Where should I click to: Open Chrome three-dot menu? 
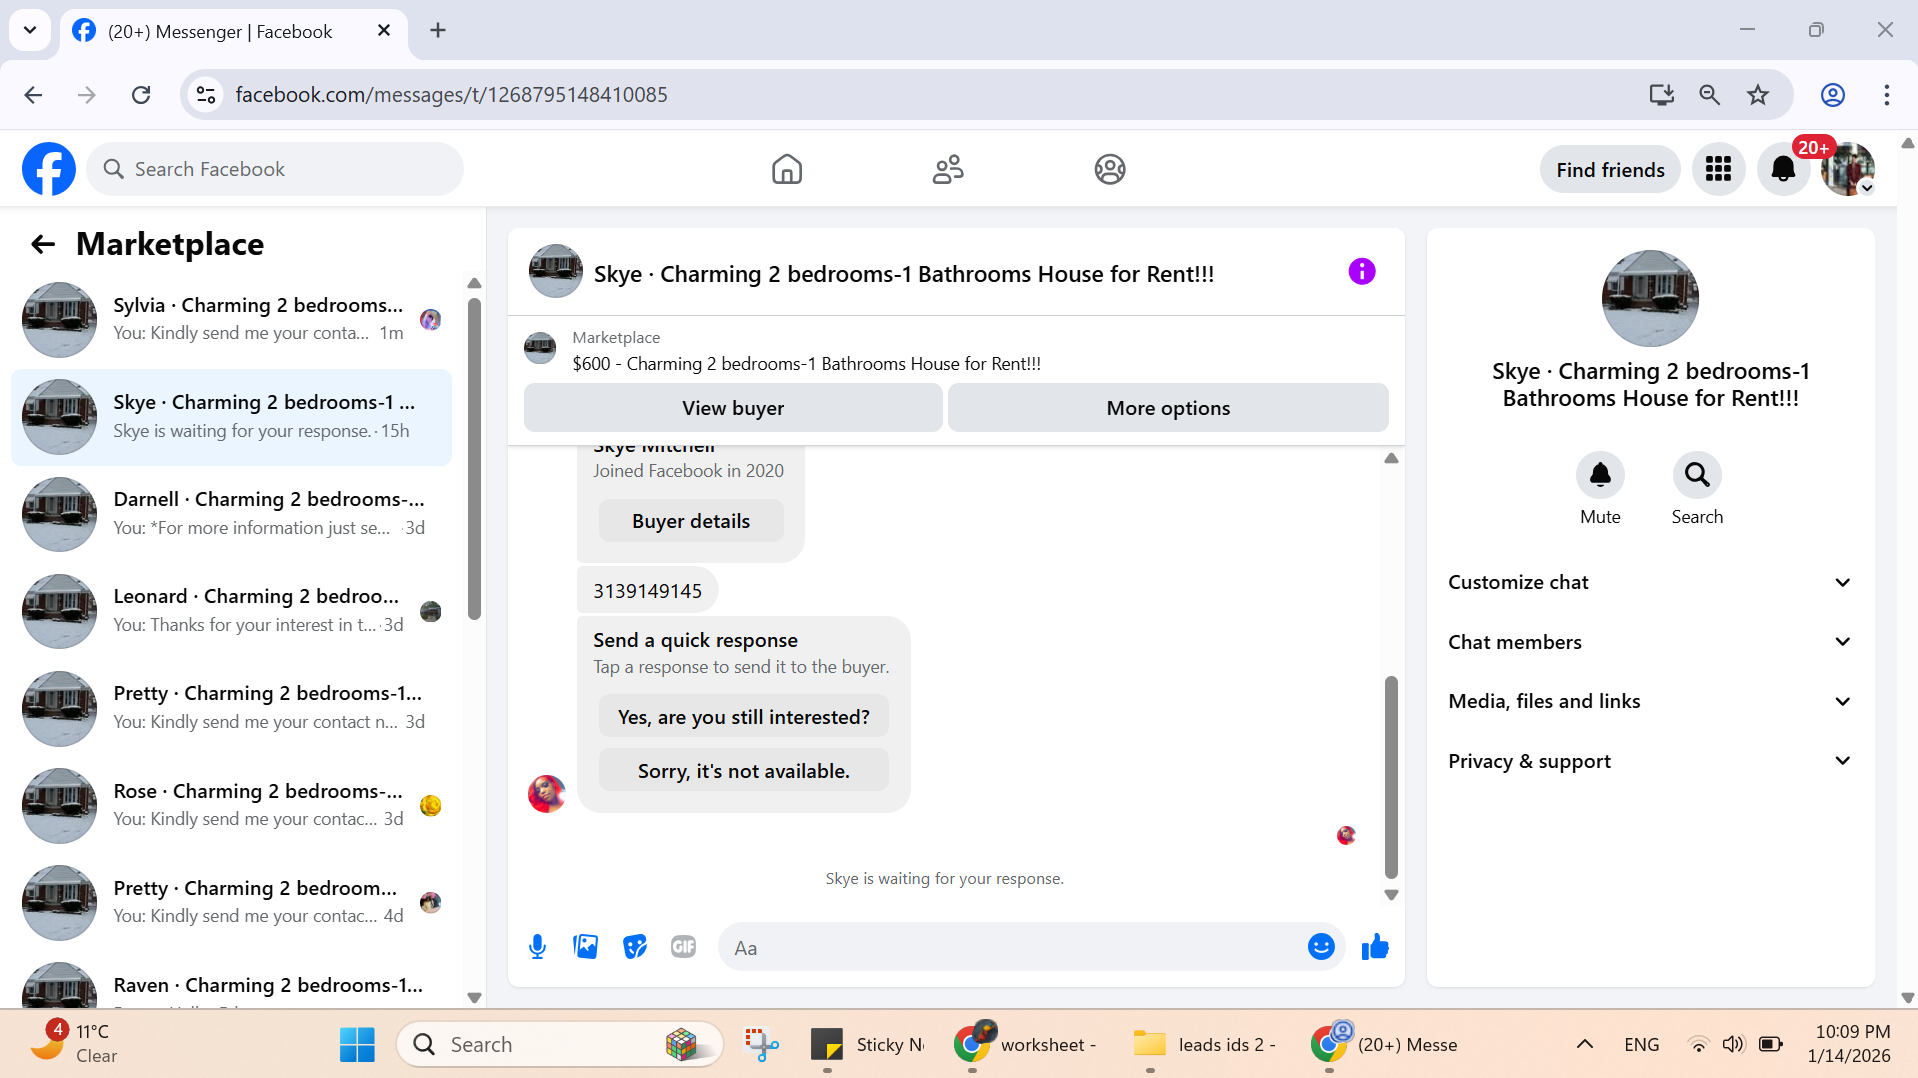1886,95
